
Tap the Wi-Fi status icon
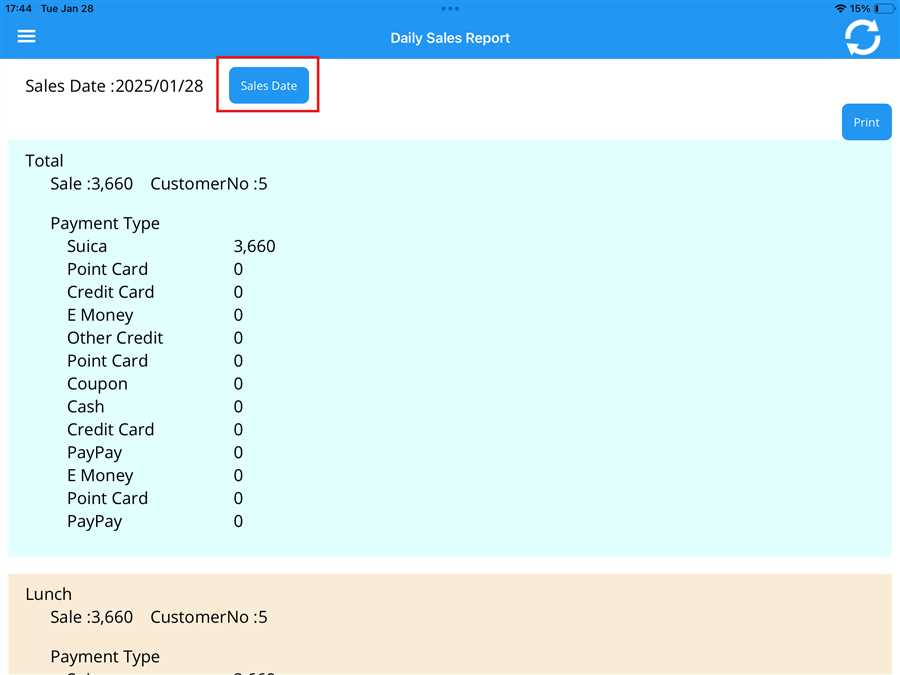[840, 8]
